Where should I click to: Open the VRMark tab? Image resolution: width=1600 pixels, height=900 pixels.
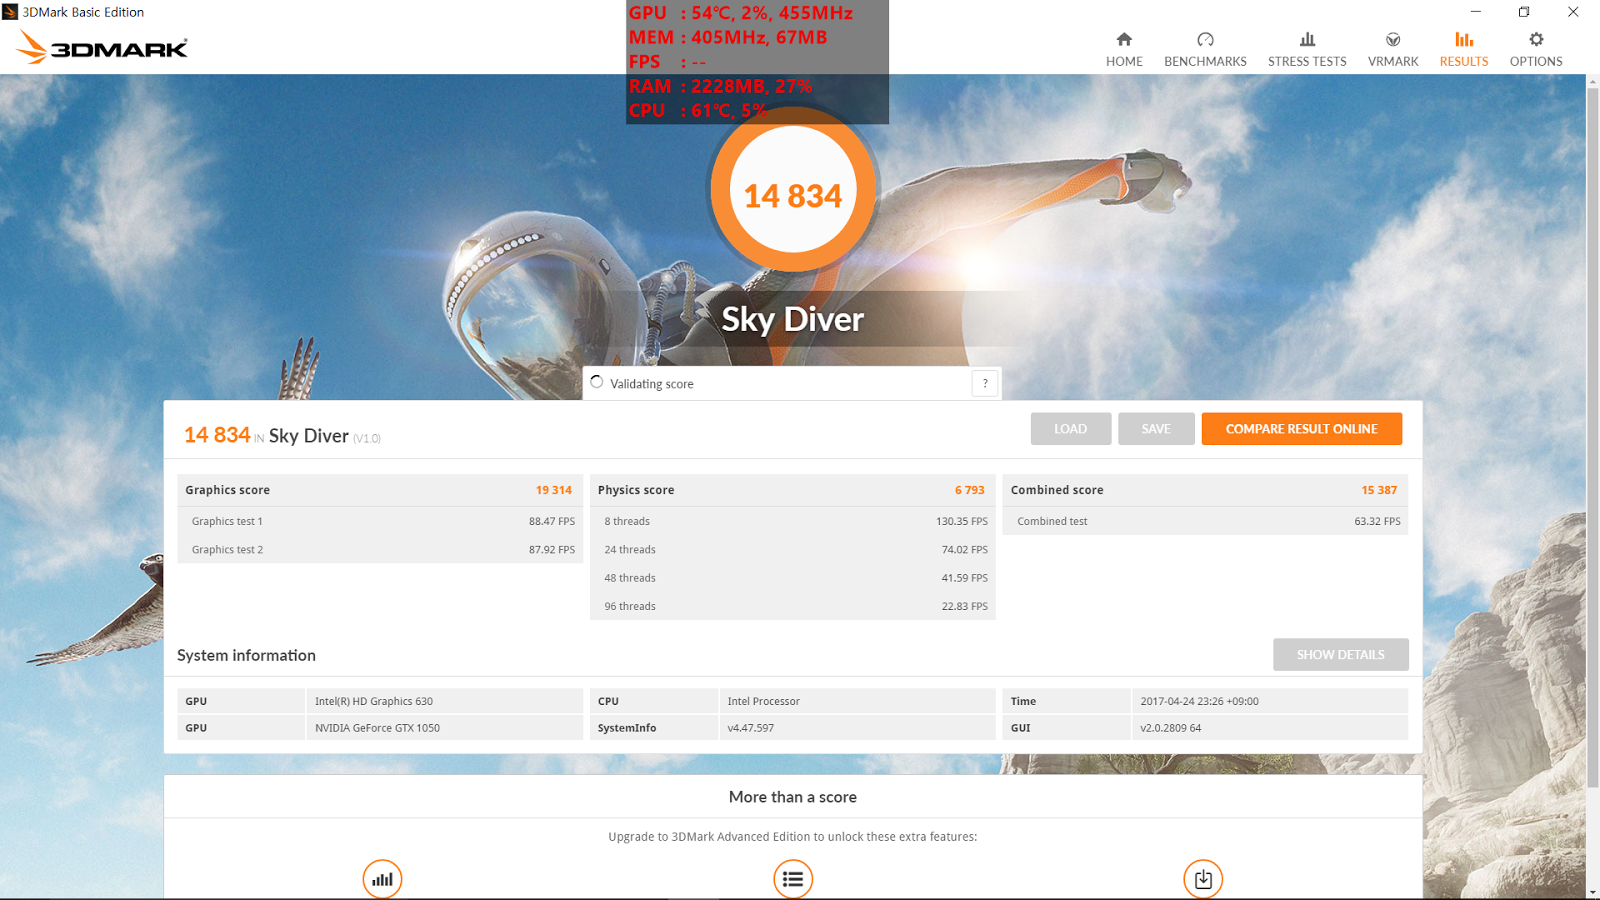coord(1393,49)
